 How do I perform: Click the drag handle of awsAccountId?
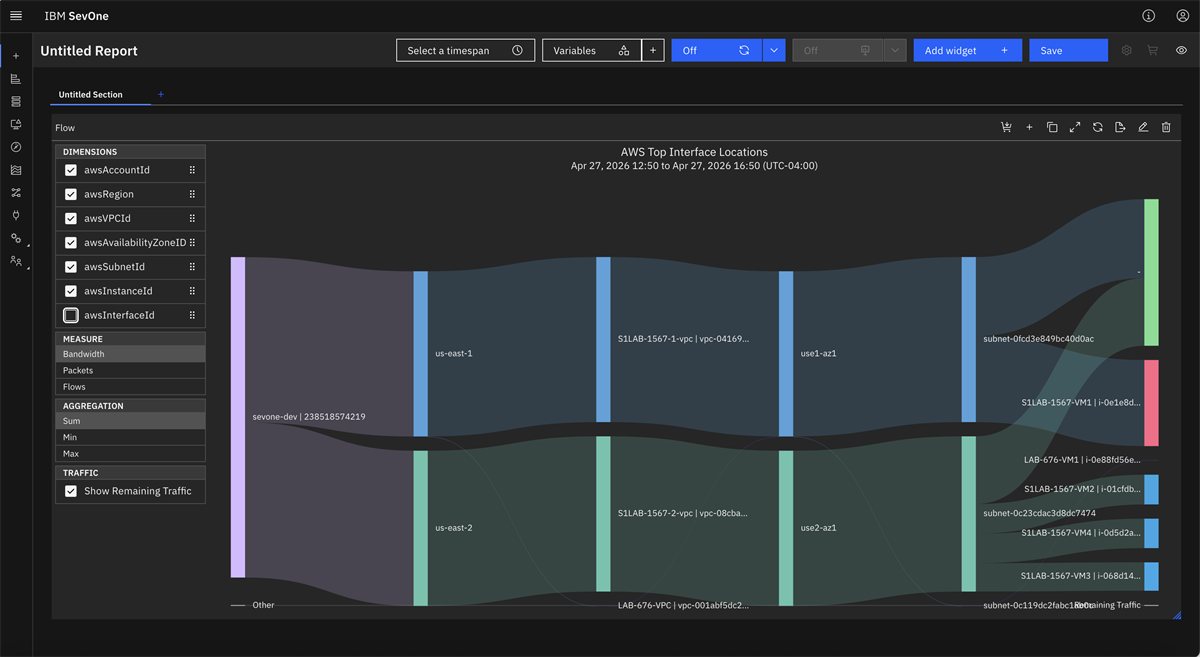[x=192, y=170]
